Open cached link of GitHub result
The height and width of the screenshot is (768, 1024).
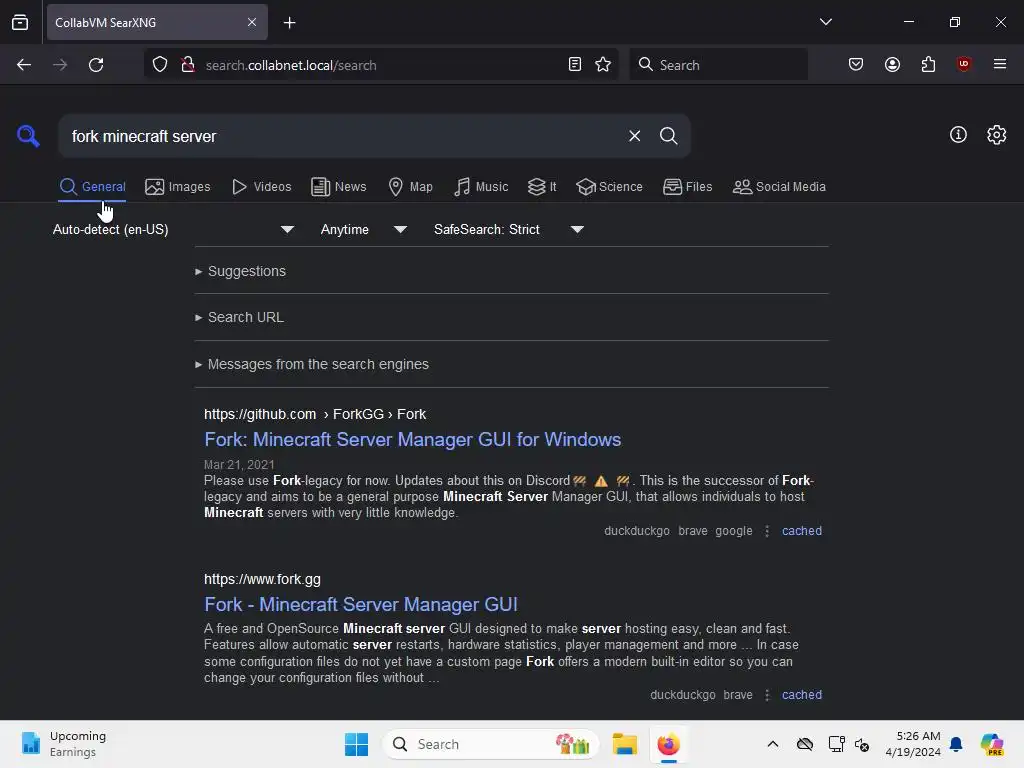click(x=802, y=531)
